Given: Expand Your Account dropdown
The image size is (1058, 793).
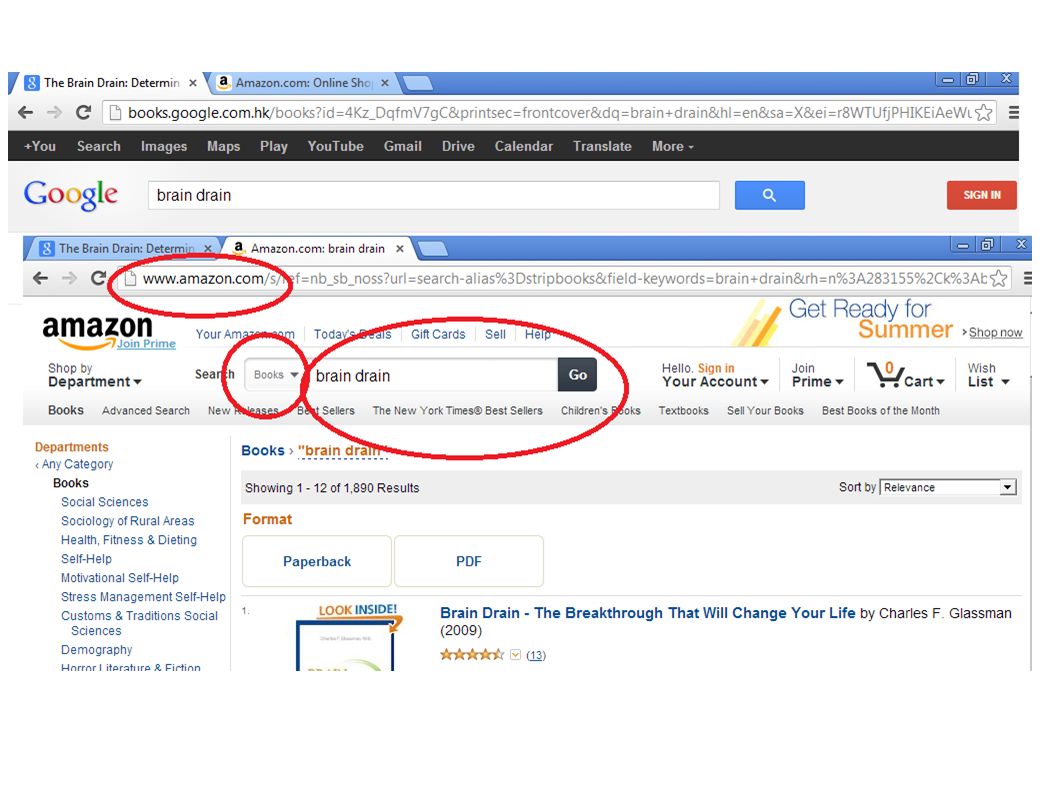Looking at the screenshot, I should [x=715, y=382].
